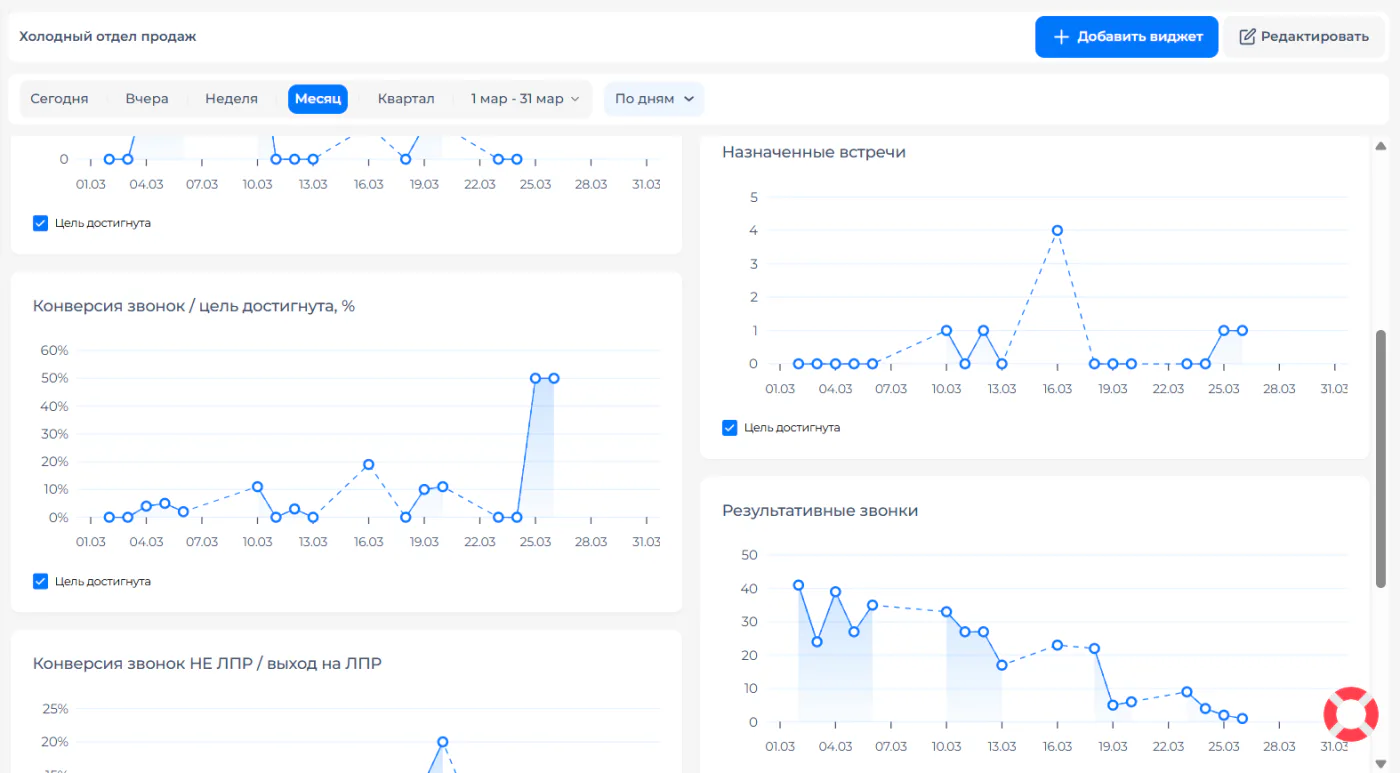Click the vertical scrollbar thumb
This screenshot has width=1400, height=773.
(x=1381, y=458)
